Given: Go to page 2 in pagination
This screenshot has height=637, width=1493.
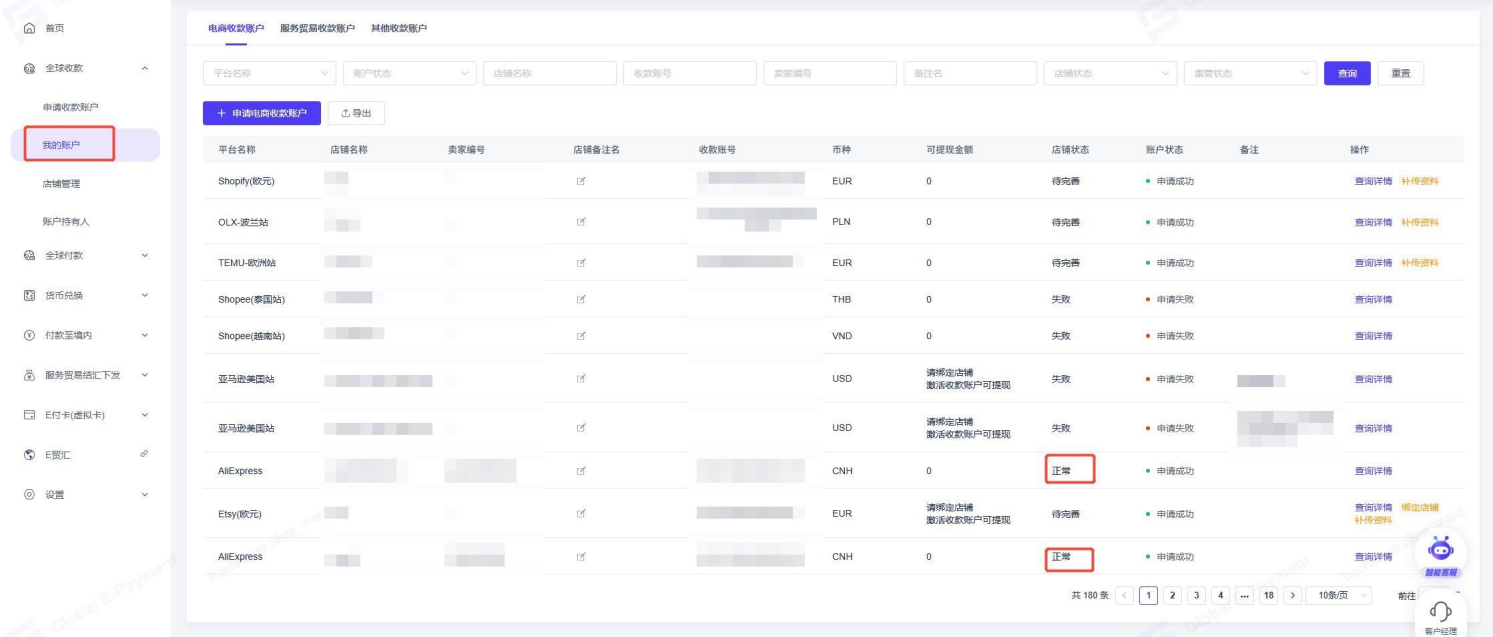Looking at the screenshot, I should tap(1173, 596).
